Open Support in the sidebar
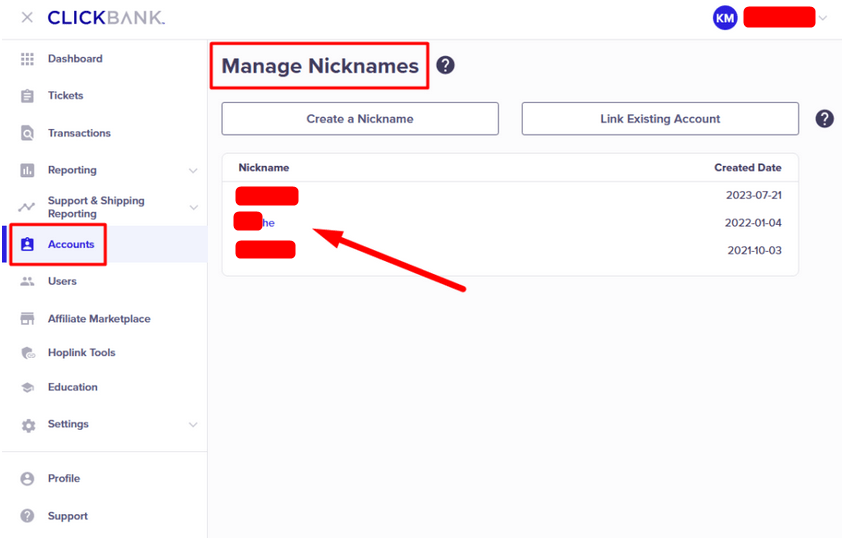Screen dimensions: 845x540 click(x=67, y=516)
